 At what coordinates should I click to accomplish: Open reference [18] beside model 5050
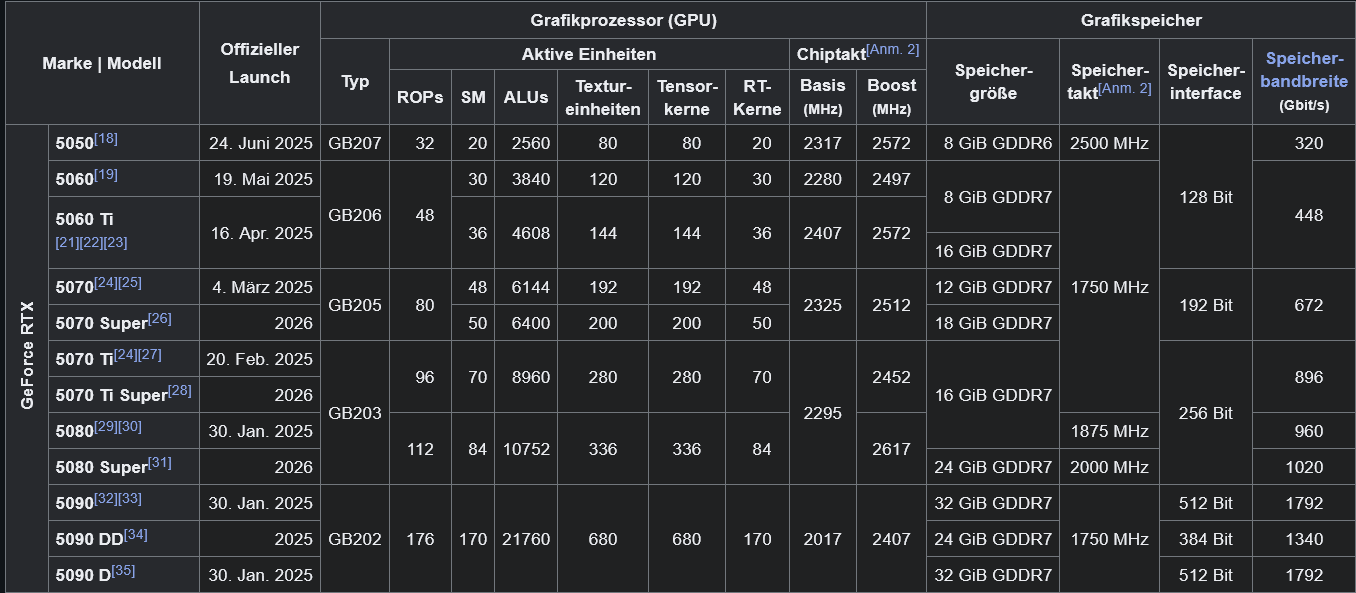(x=105, y=138)
